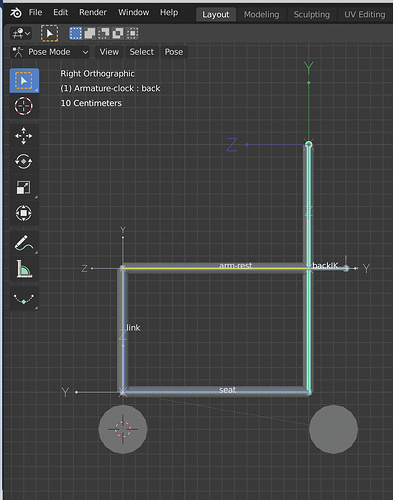The width and height of the screenshot is (393, 500).
Task: Open the Help menu
Action: pos(169,13)
